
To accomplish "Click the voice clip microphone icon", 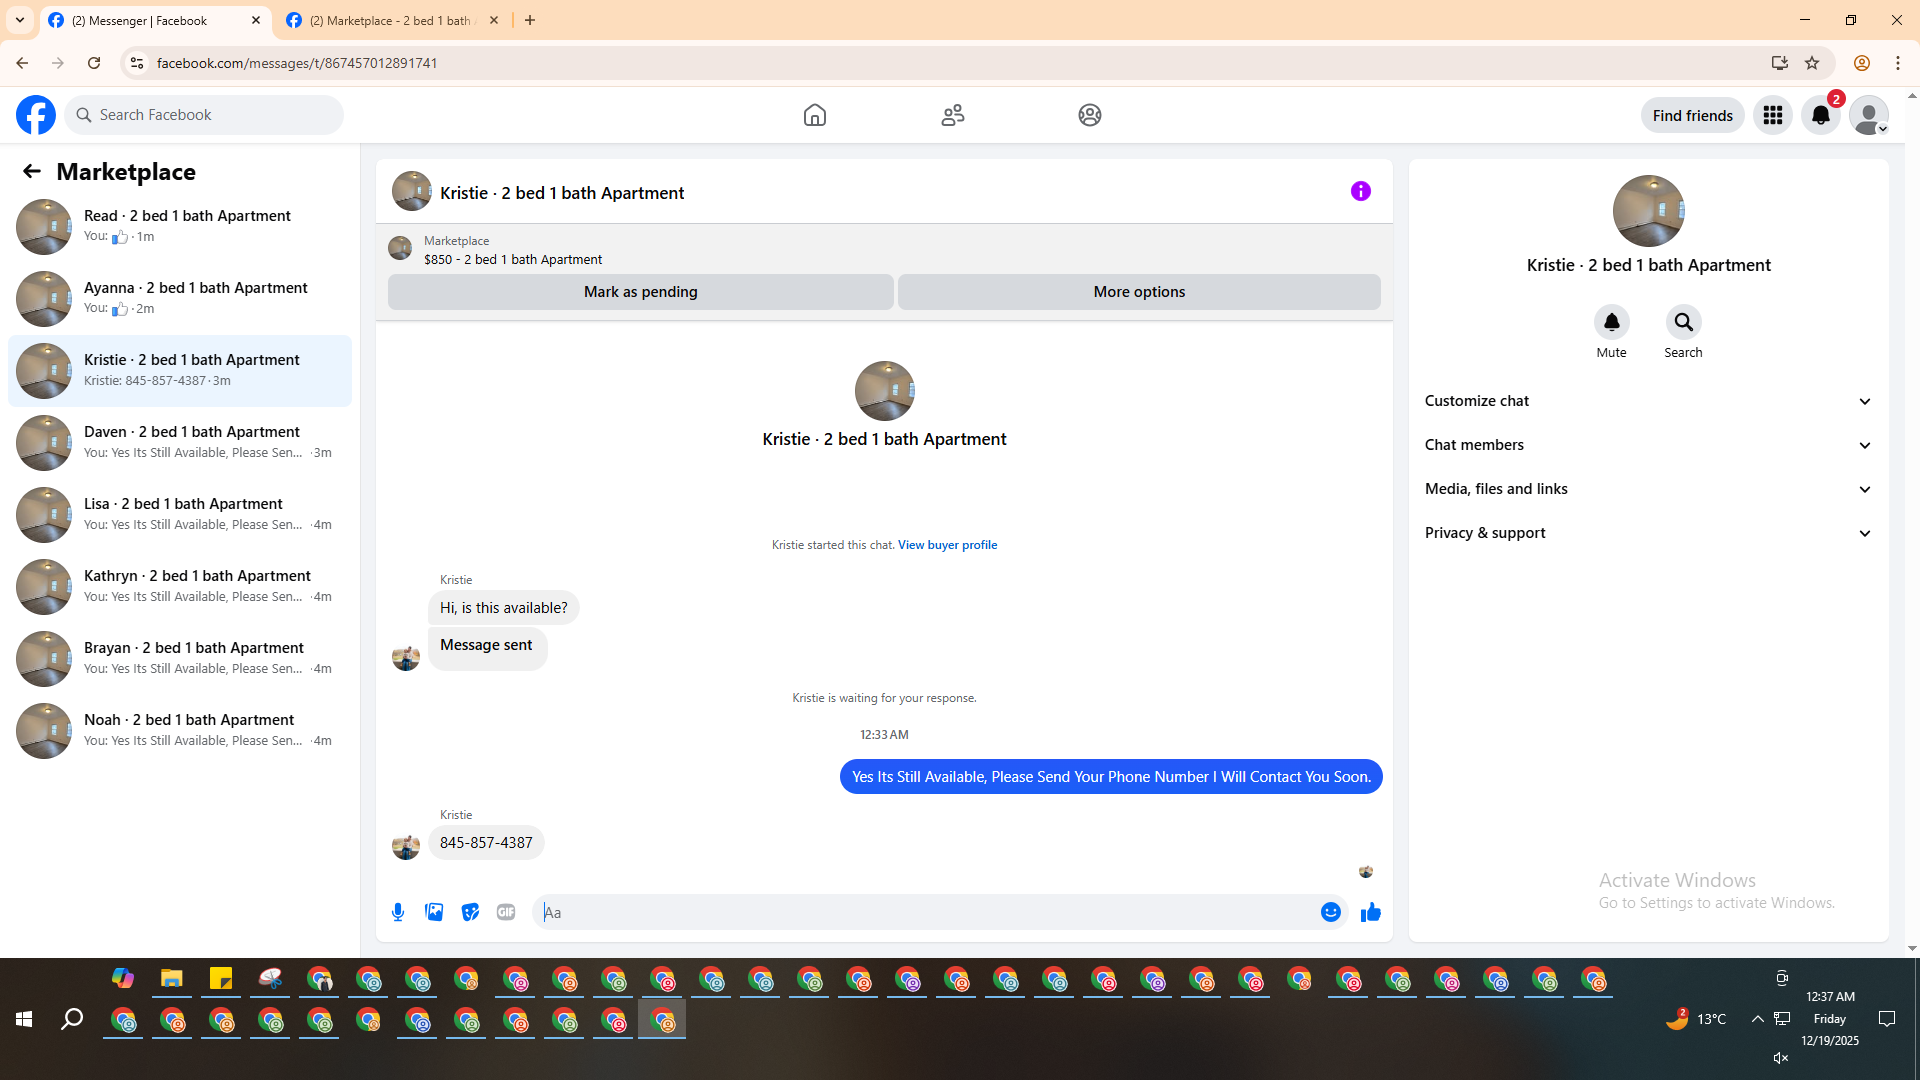I will (x=398, y=912).
